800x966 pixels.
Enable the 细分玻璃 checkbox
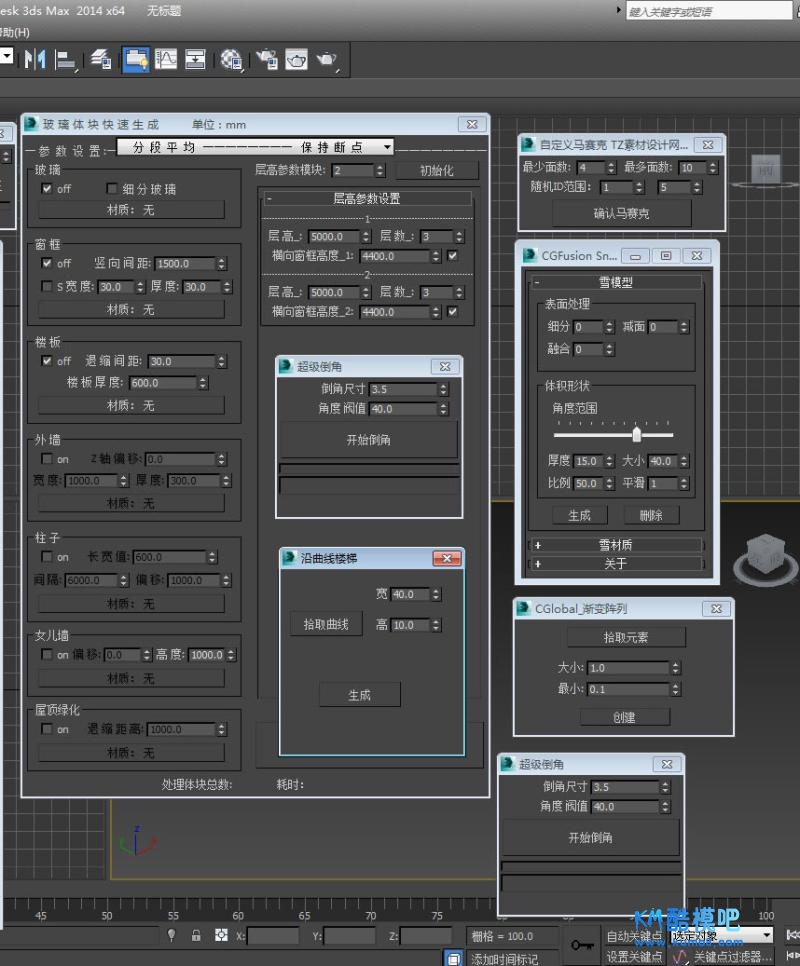(x=112, y=188)
